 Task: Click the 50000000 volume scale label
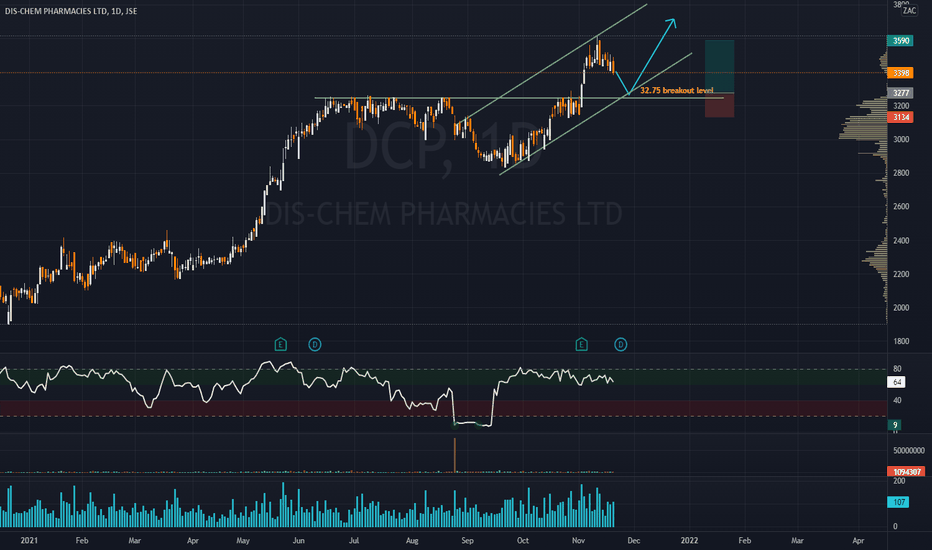(x=909, y=451)
